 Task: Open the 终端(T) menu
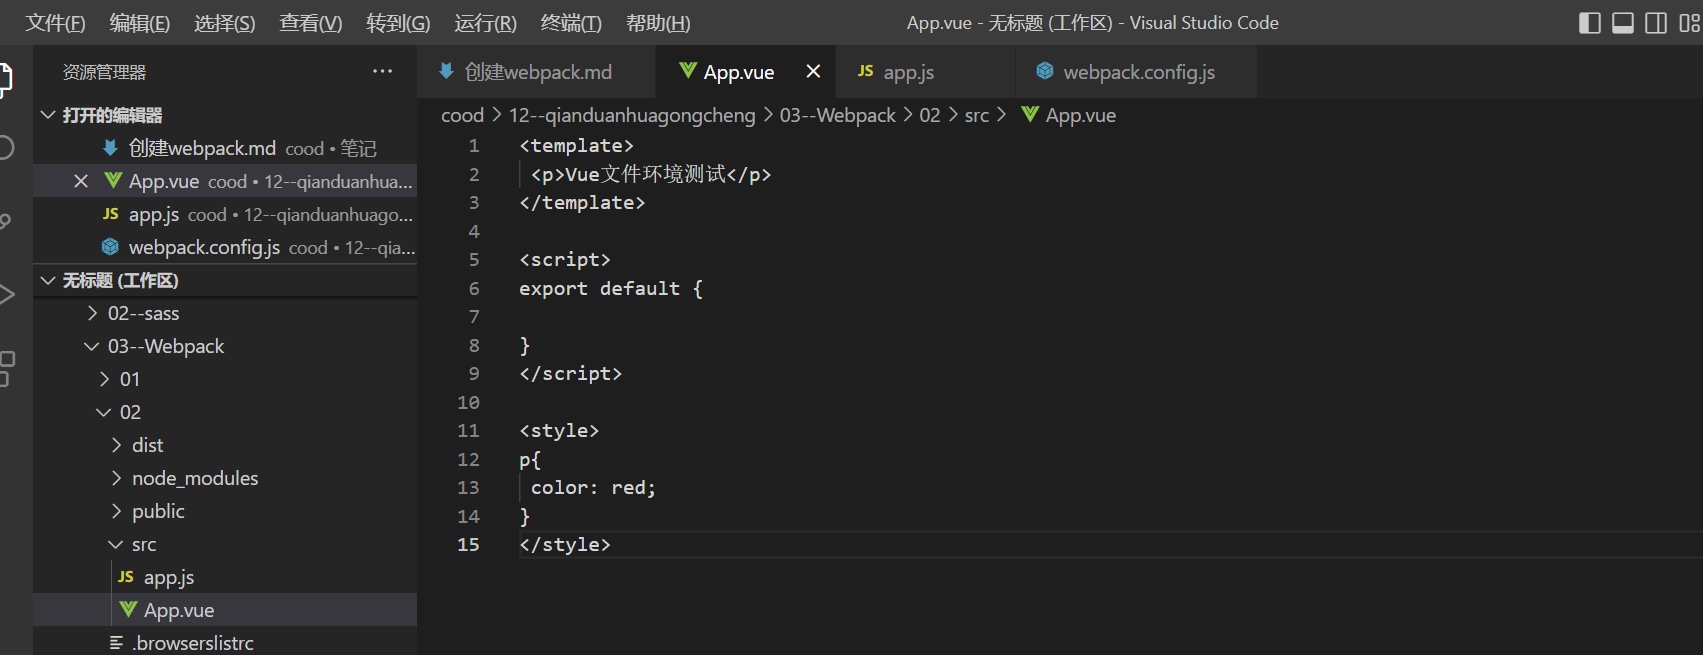pos(572,23)
